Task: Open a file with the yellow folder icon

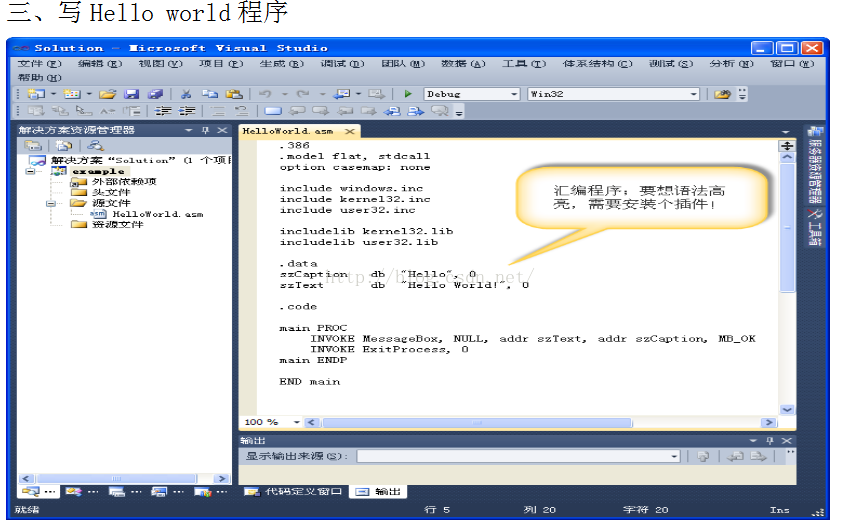Action: point(108,94)
